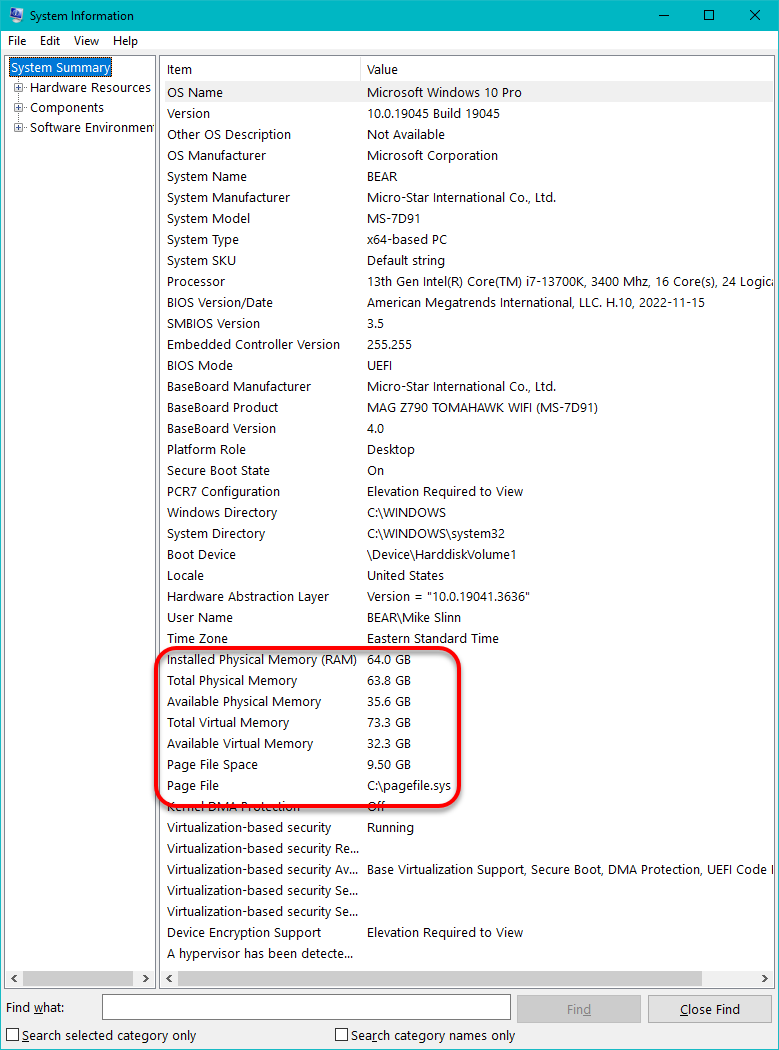Click the Value column header
Image resolution: width=779 pixels, height=1050 pixels.
coord(565,70)
